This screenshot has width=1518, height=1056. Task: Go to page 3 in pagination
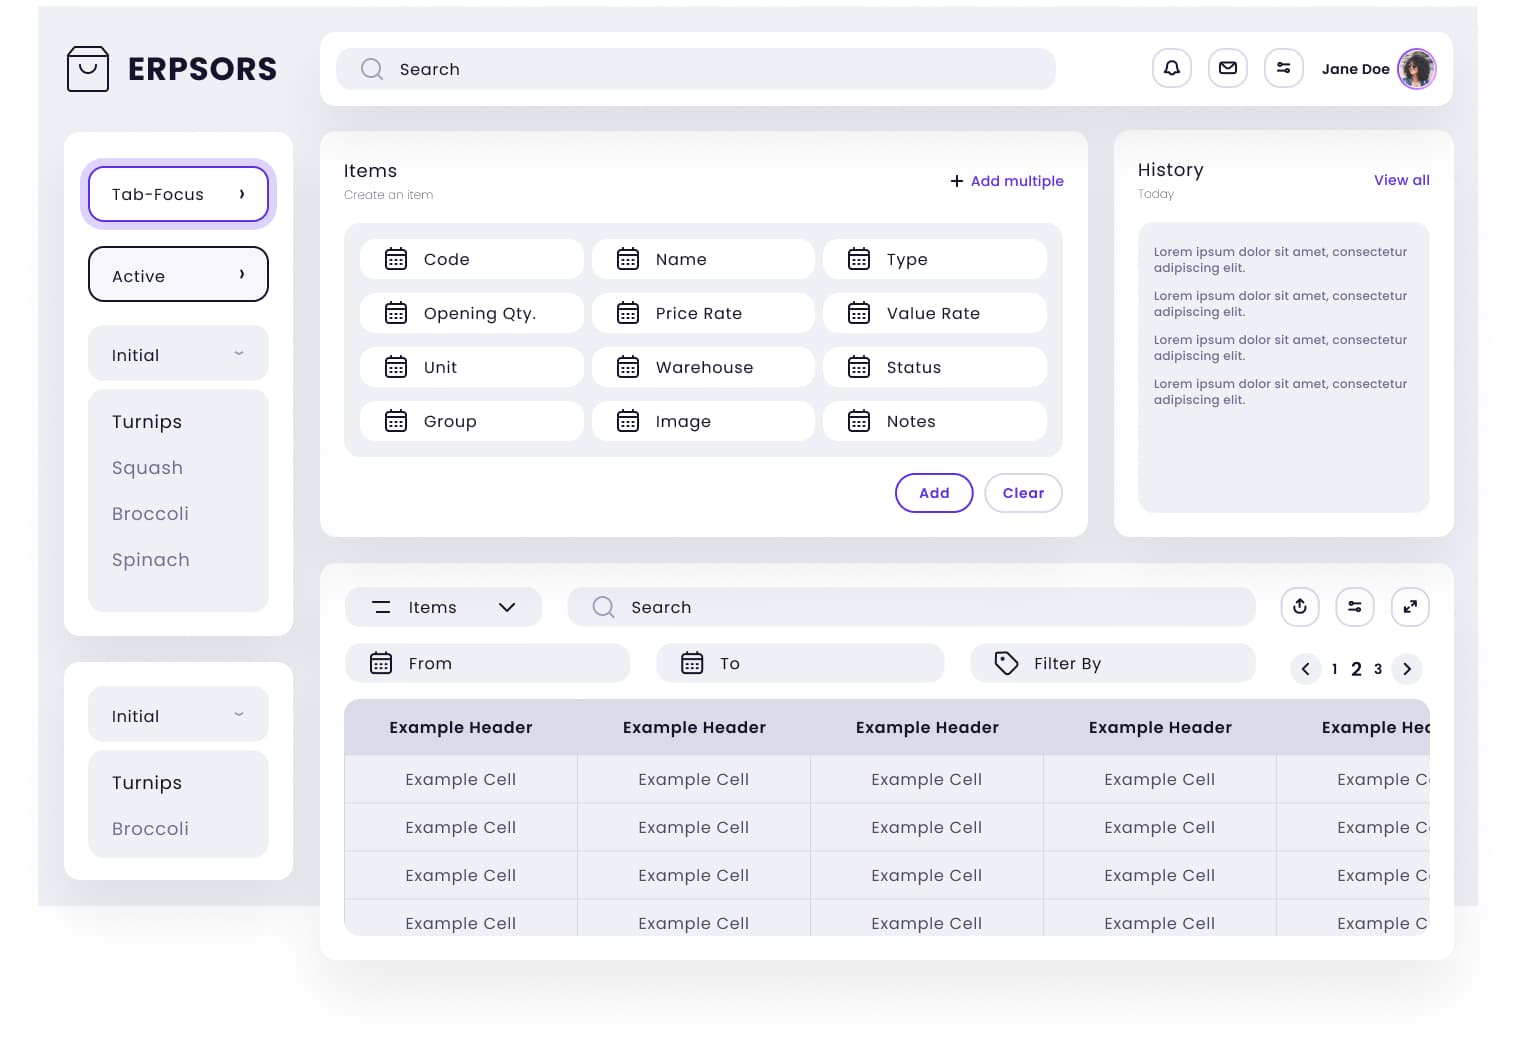(x=1378, y=669)
